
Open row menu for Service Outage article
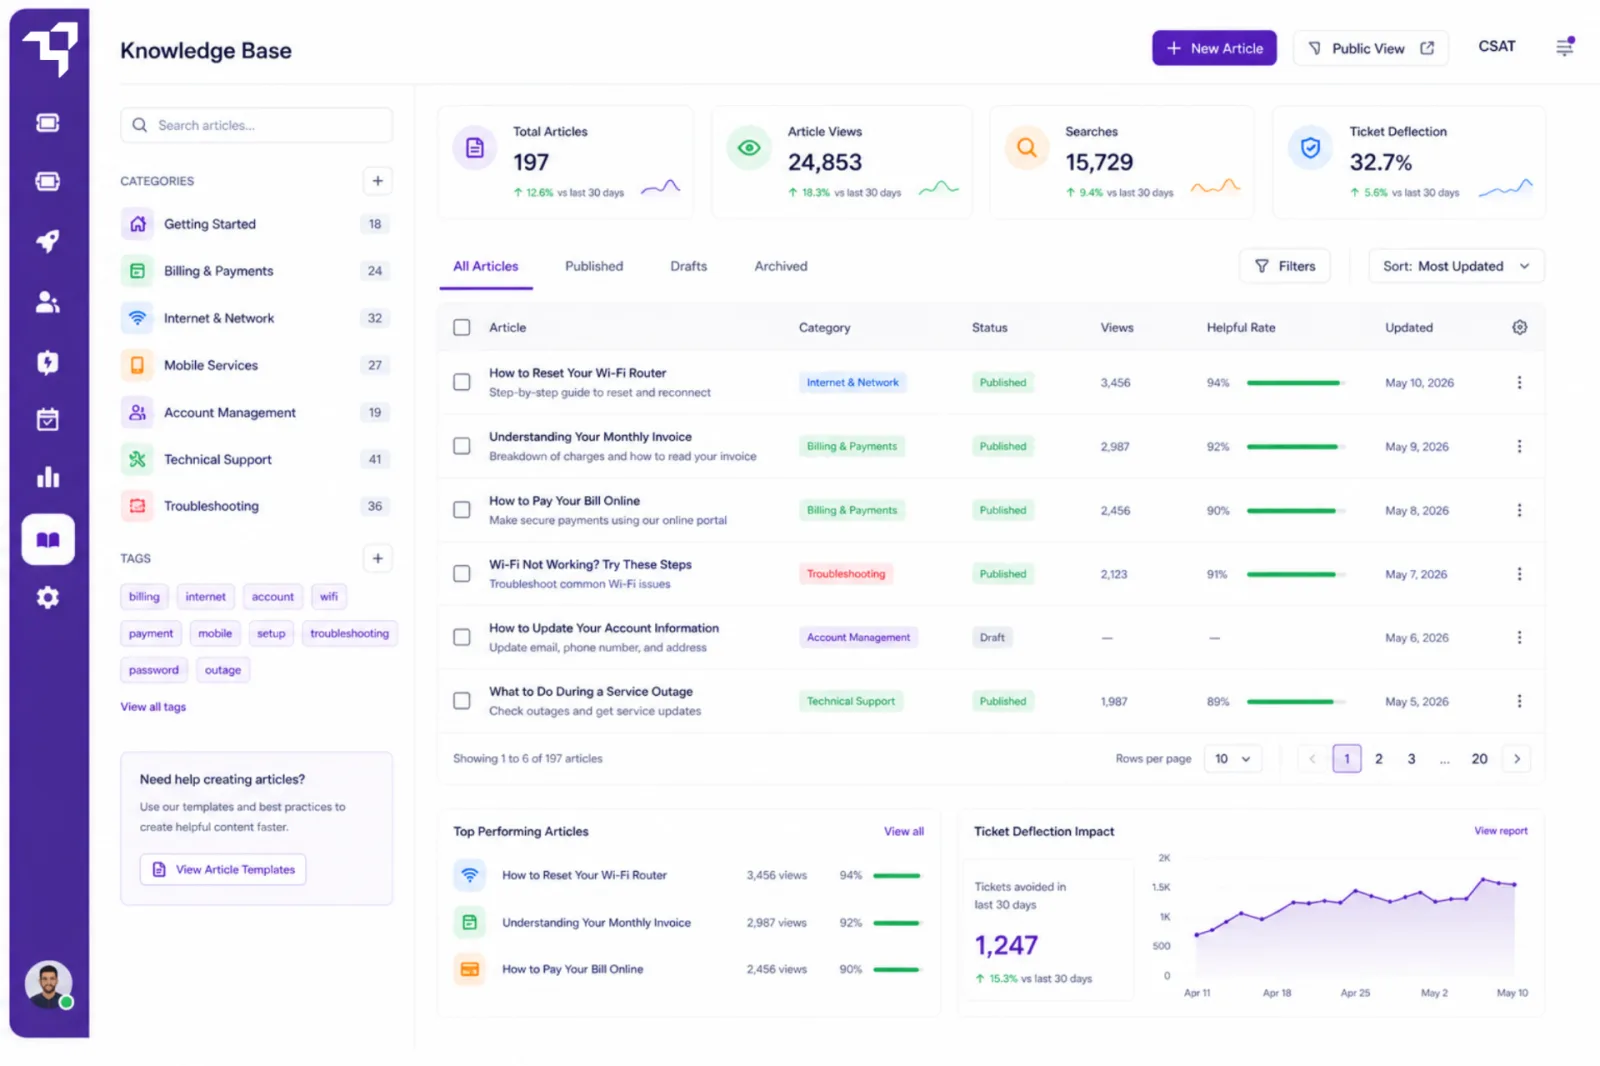point(1519,701)
